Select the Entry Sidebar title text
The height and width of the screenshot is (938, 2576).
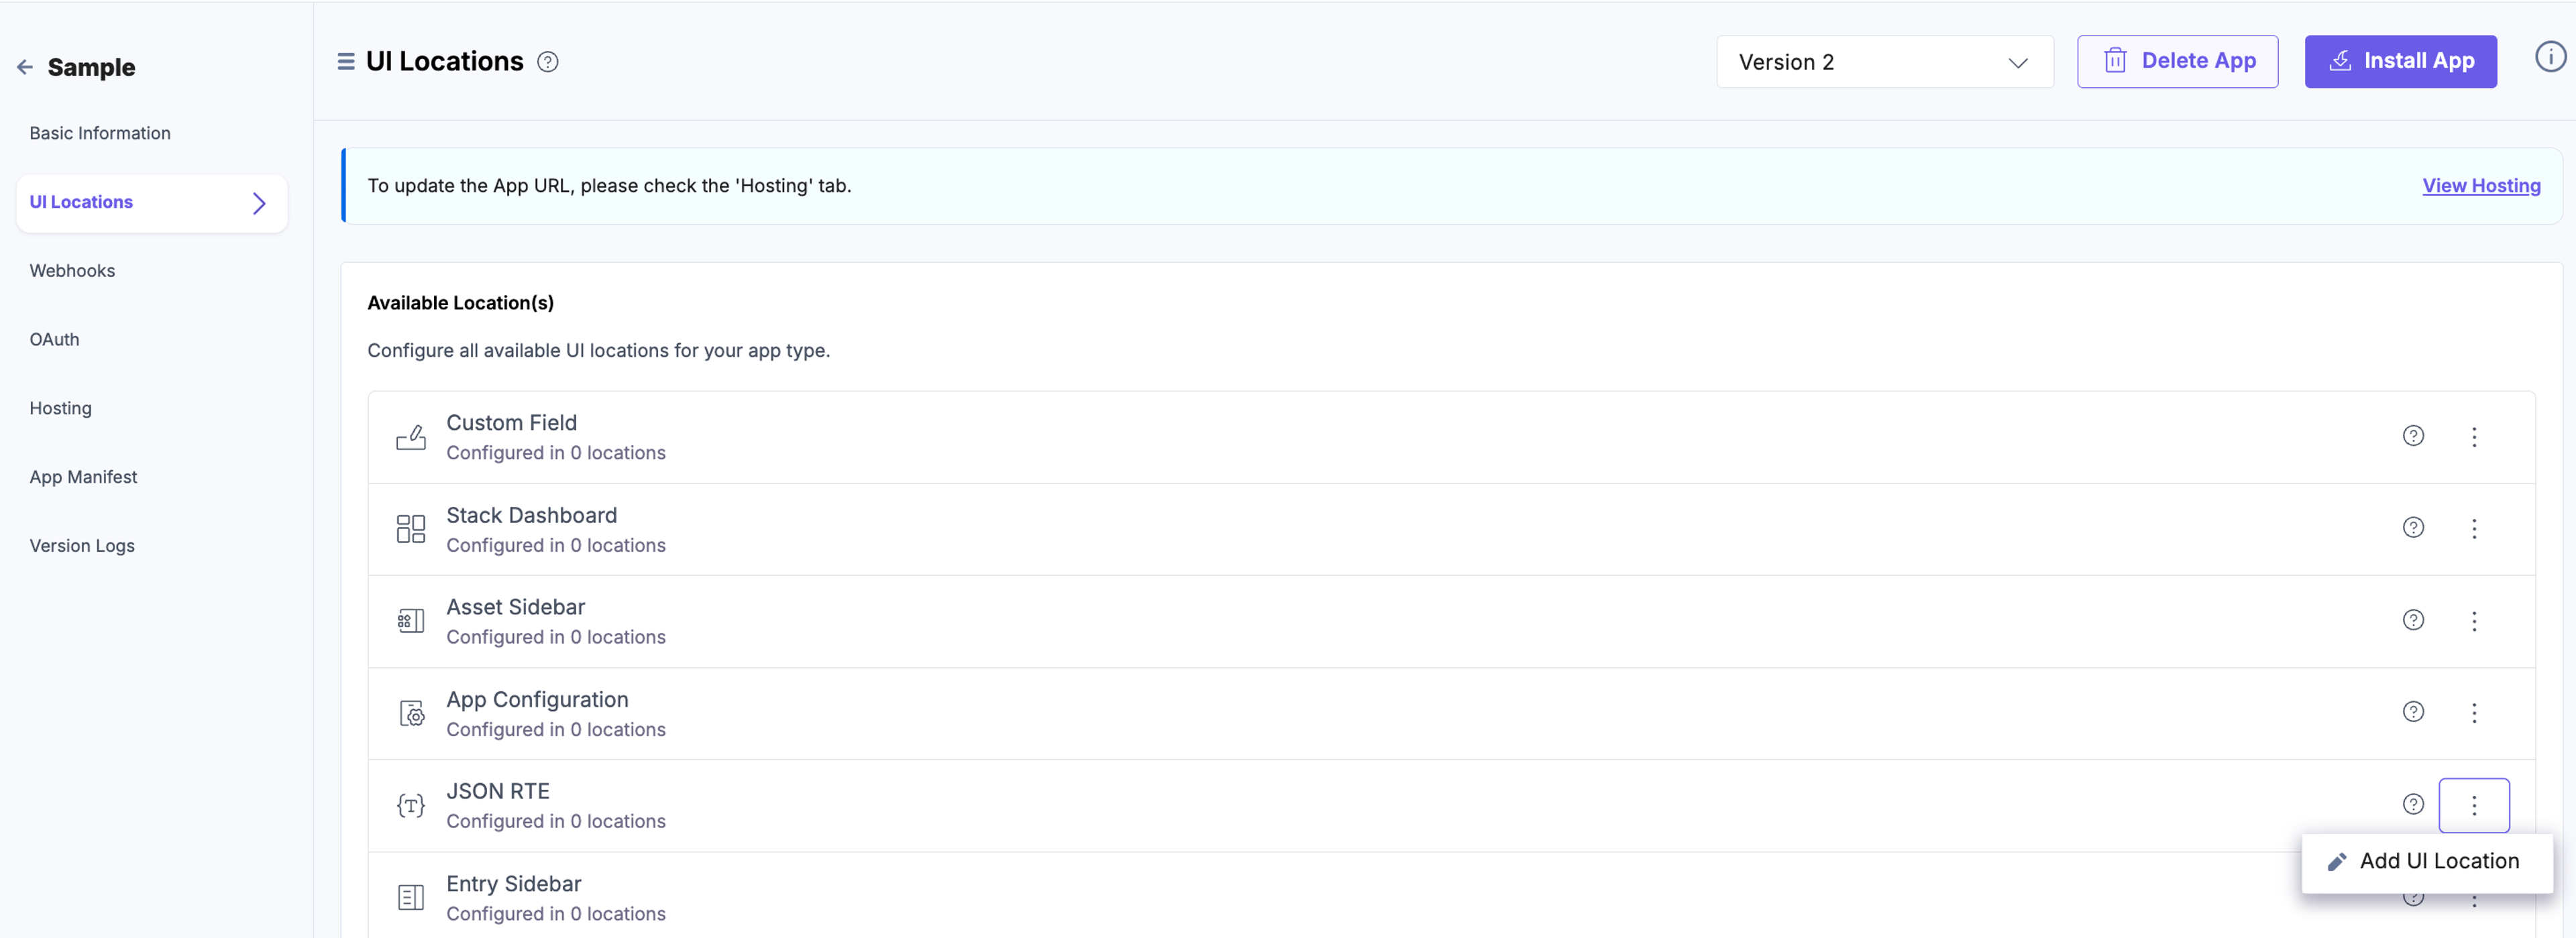(x=513, y=884)
